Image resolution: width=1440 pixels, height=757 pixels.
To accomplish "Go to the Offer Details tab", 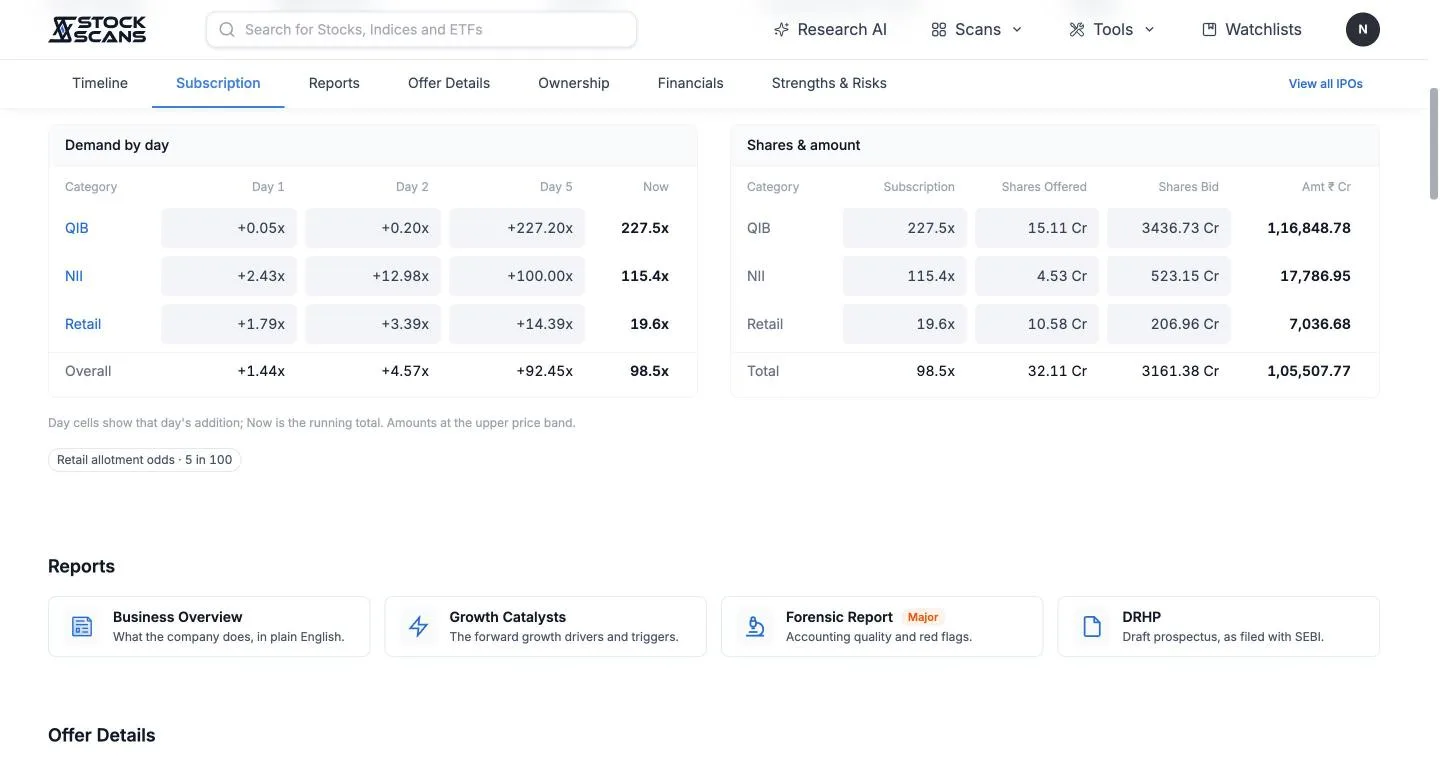I will [x=449, y=83].
